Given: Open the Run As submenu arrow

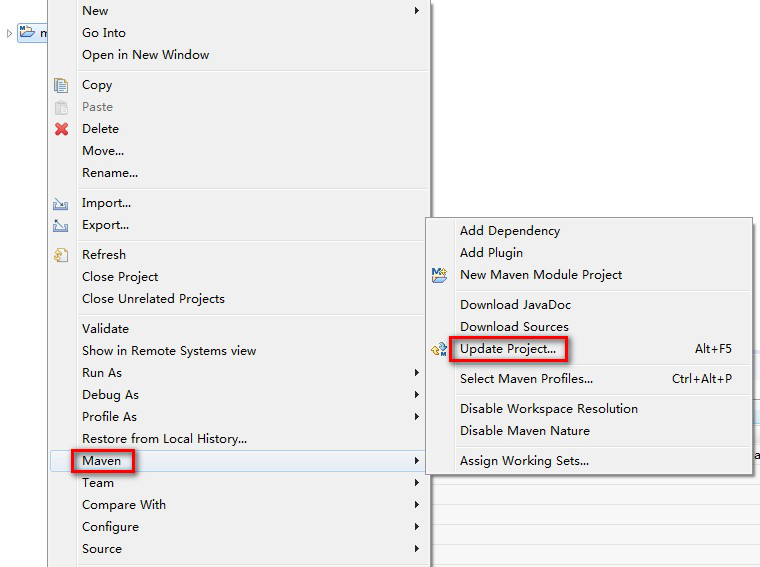Looking at the screenshot, I should (x=417, y=373).
